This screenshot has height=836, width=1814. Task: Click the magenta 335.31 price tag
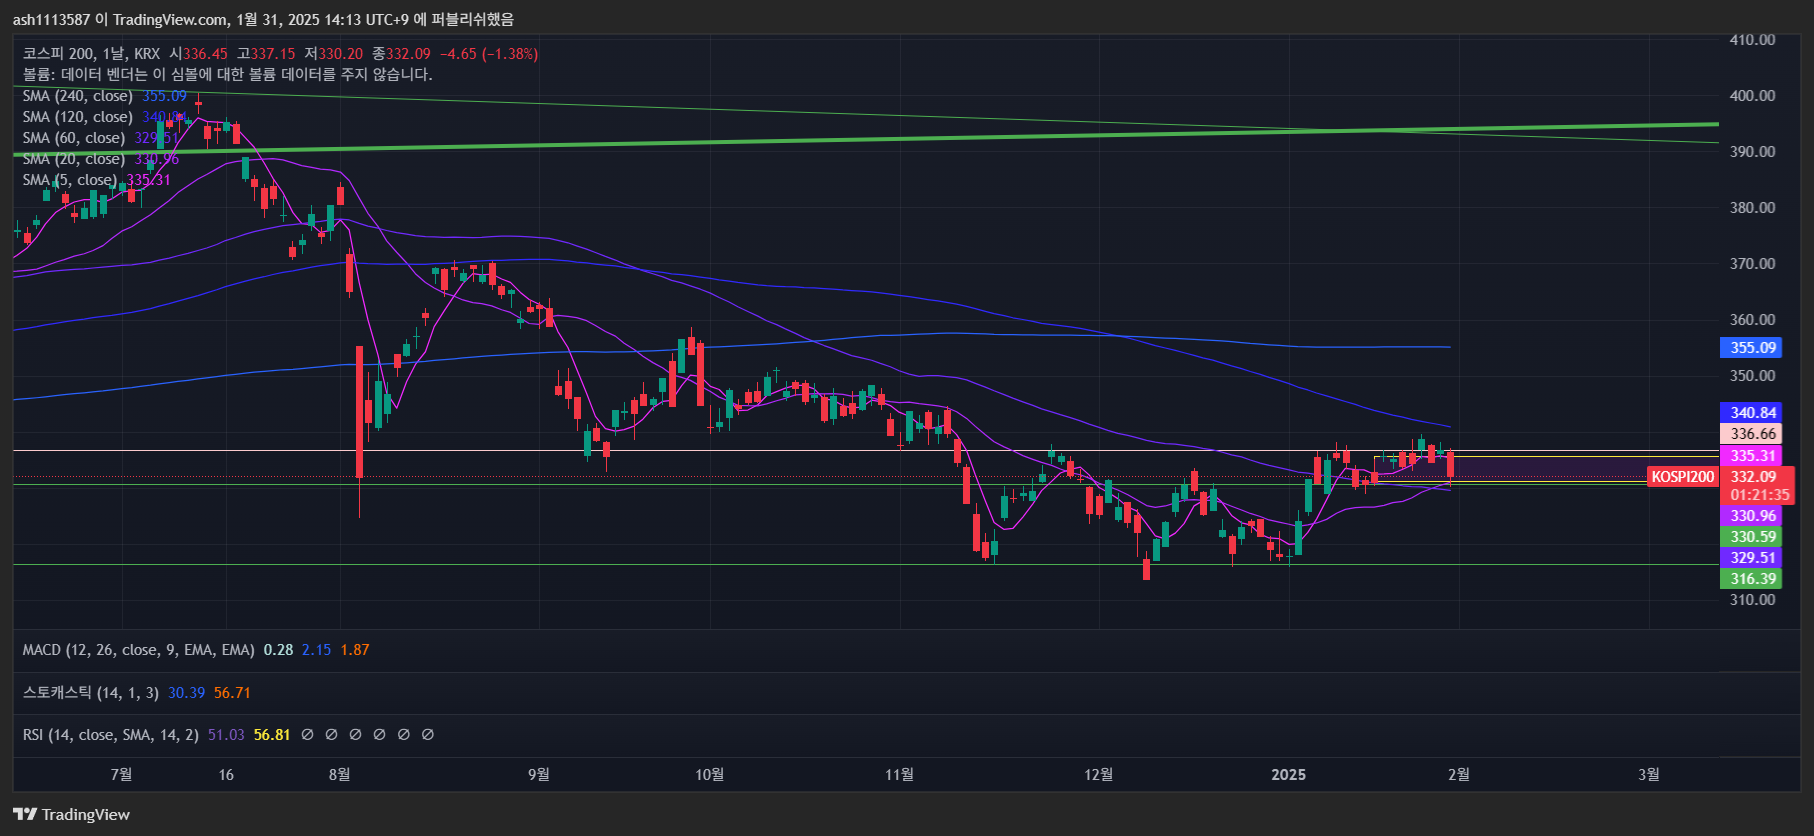pyautogui.click(x=1753, y=456)
